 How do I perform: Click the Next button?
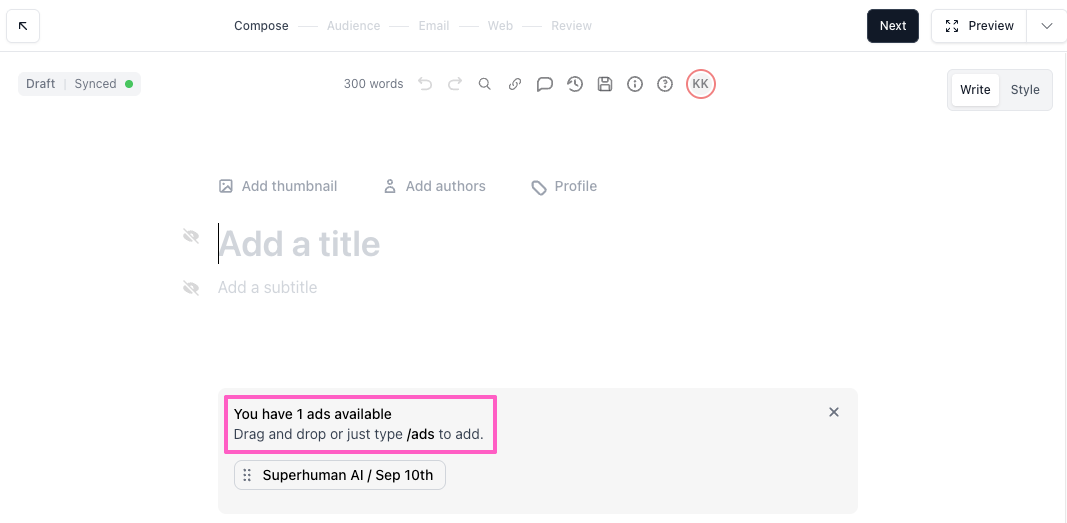893,26
